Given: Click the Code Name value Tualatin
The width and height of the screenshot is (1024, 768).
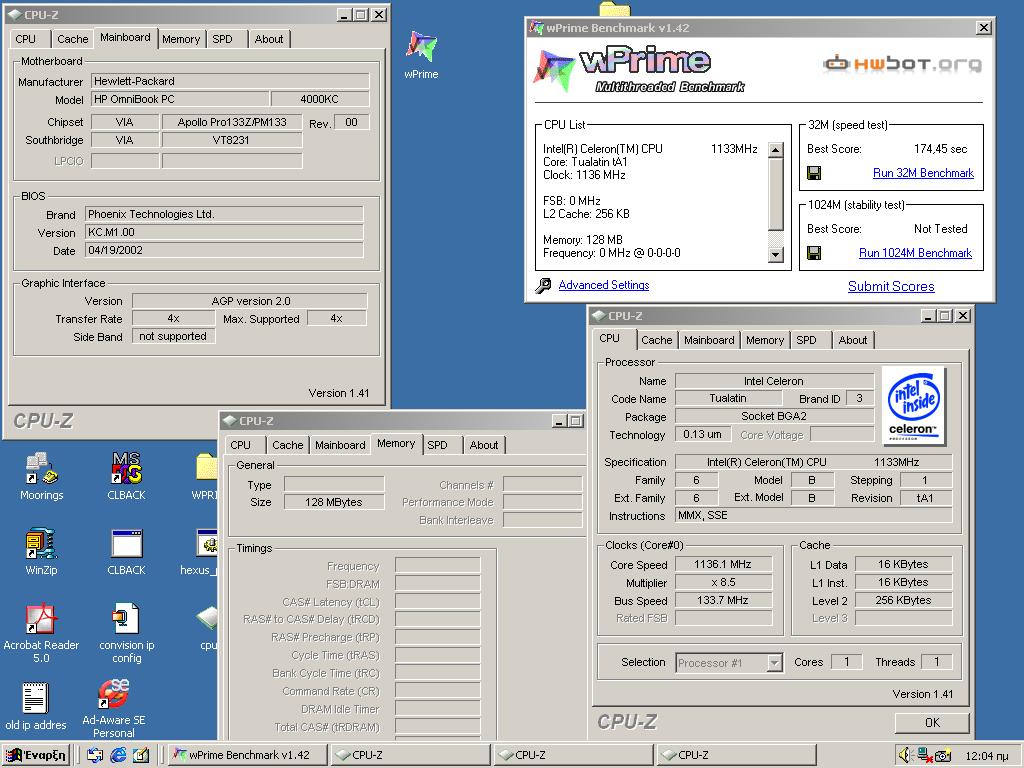Looking at the screenshot, I should coord(728,398).
